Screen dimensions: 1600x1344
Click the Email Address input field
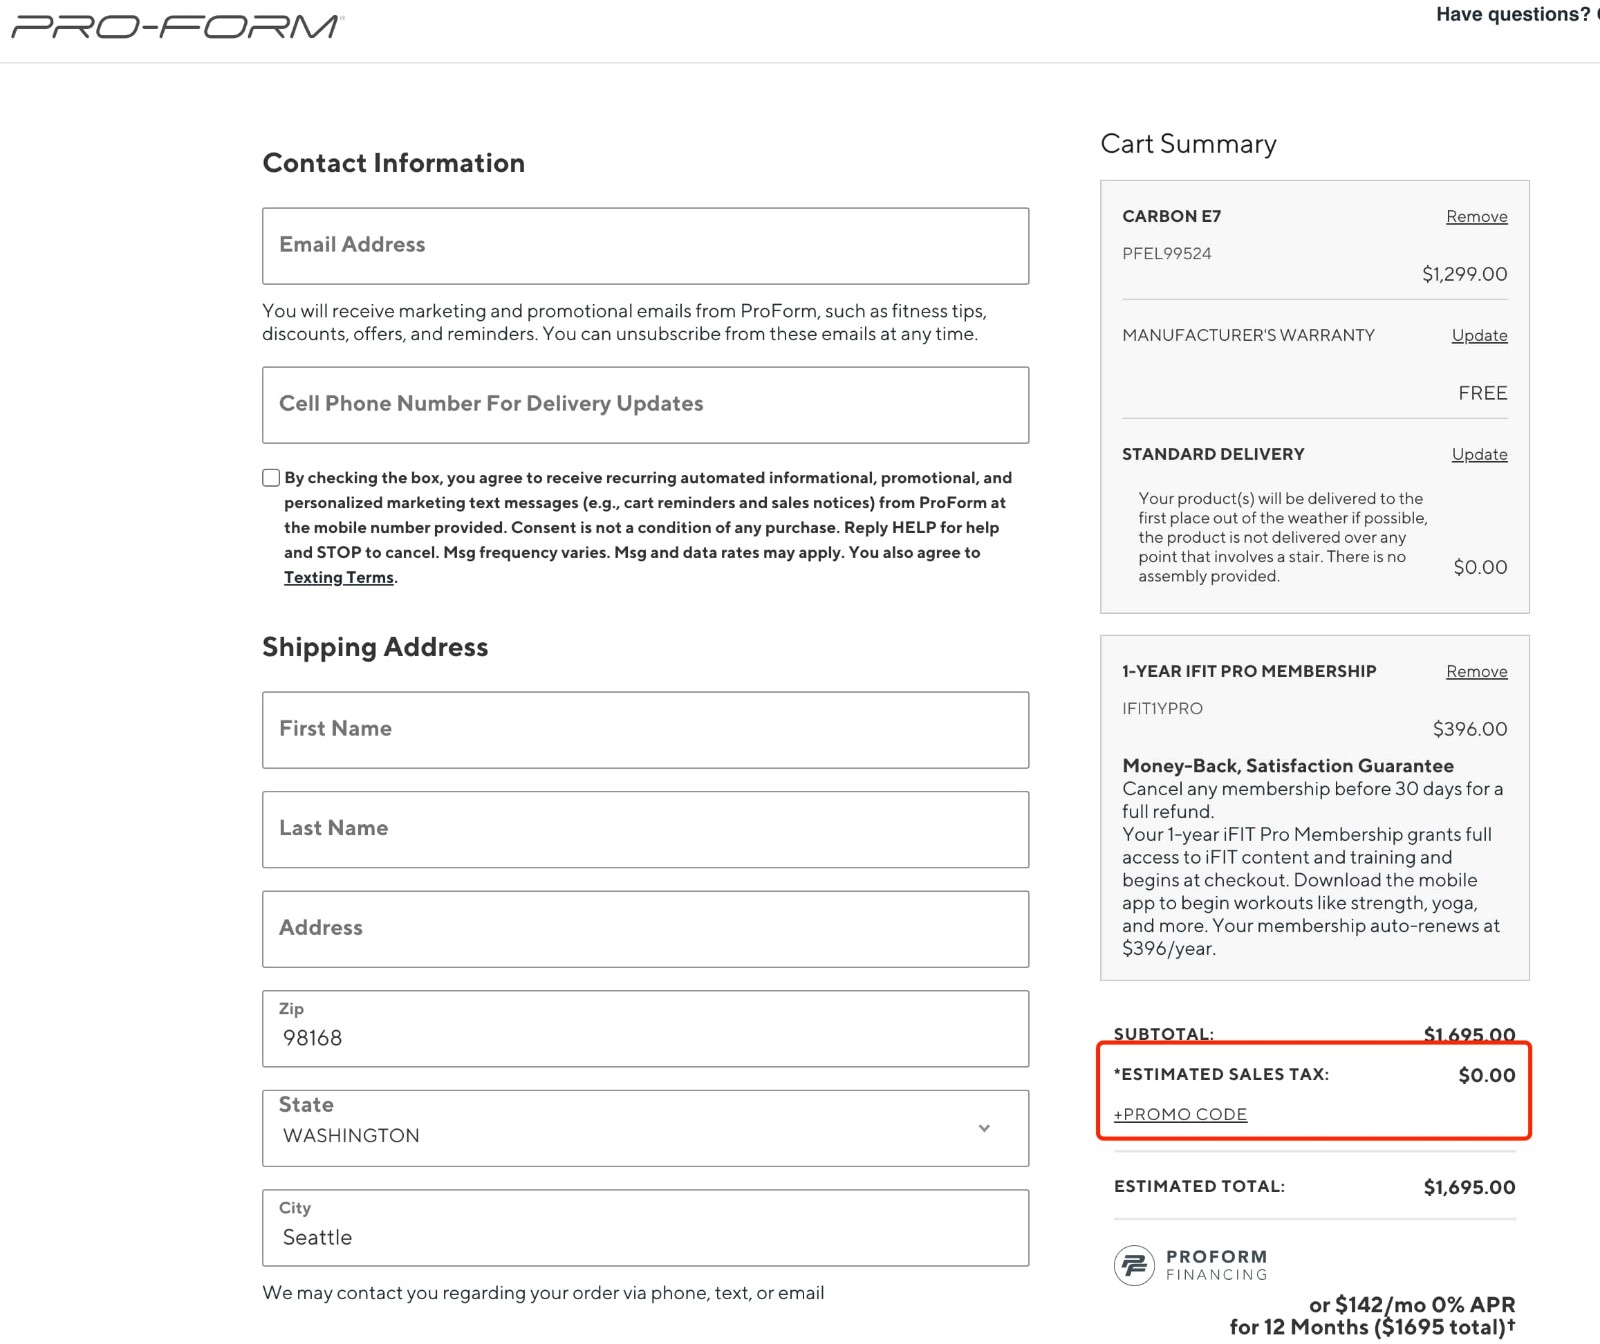[x=644, y=245]
